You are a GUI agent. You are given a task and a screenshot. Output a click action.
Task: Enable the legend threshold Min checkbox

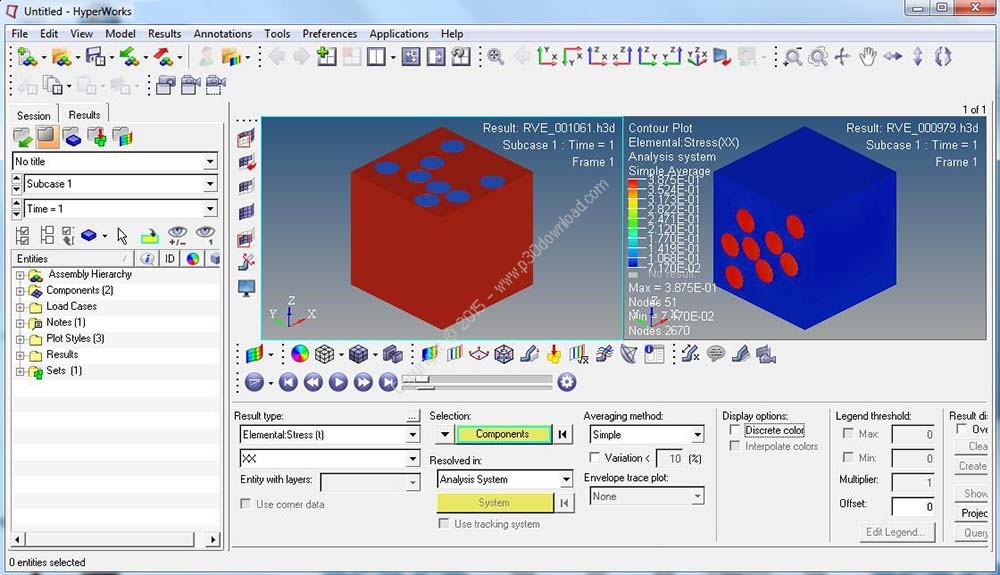(x=848, y=457)
